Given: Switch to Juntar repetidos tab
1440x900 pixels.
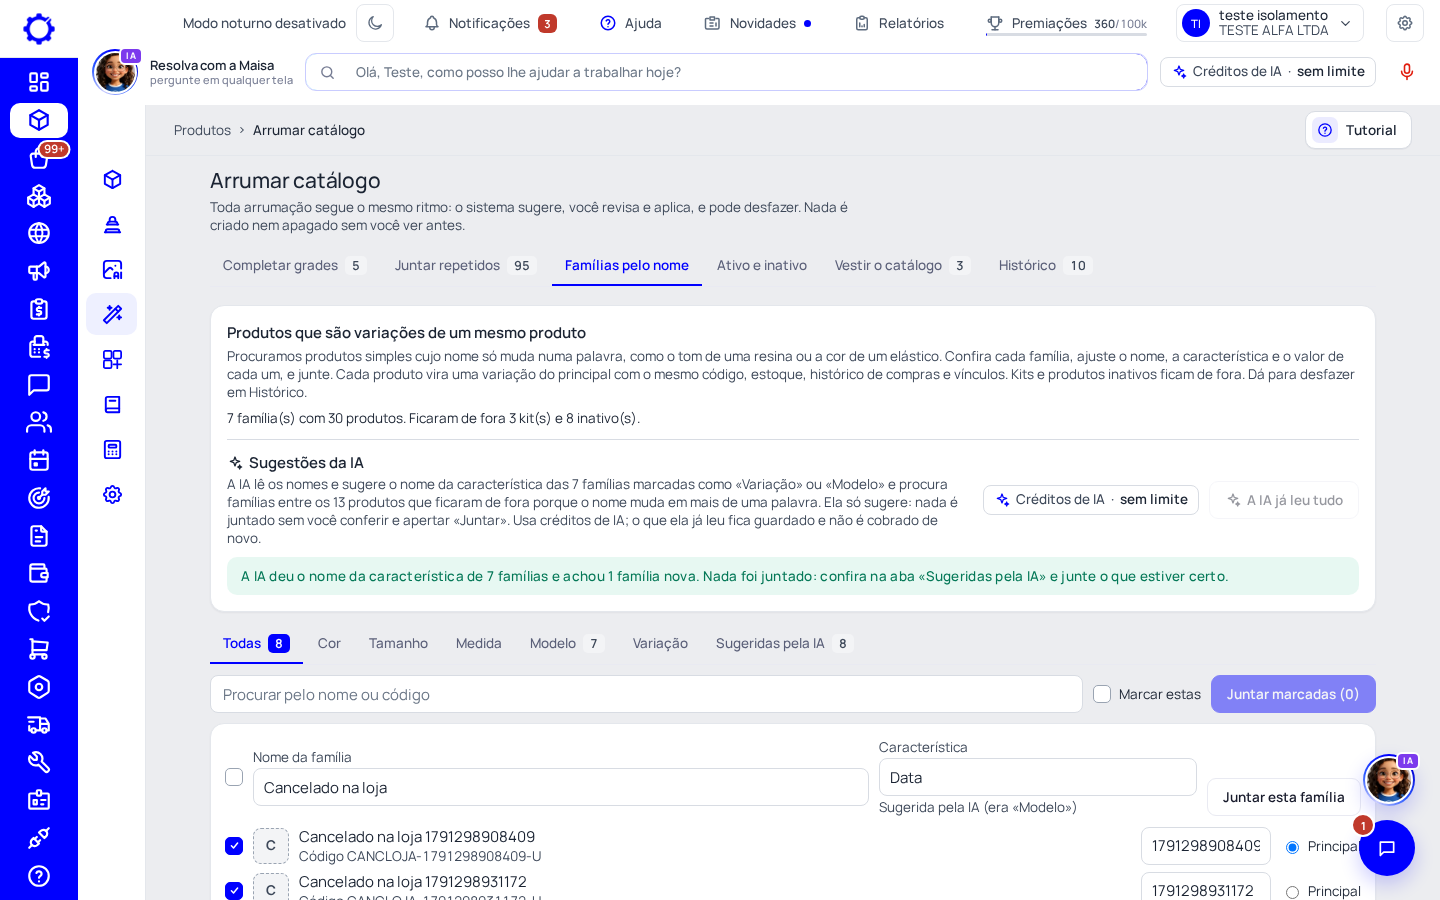Looking at the screenshot, I should tap(465, 265).
